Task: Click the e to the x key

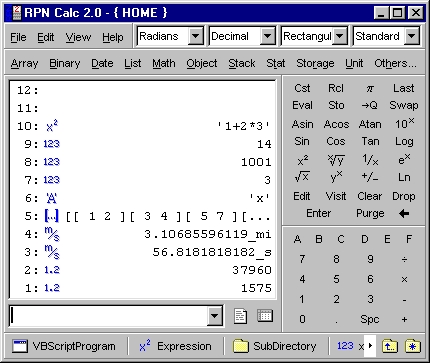Action: (404, 159)
